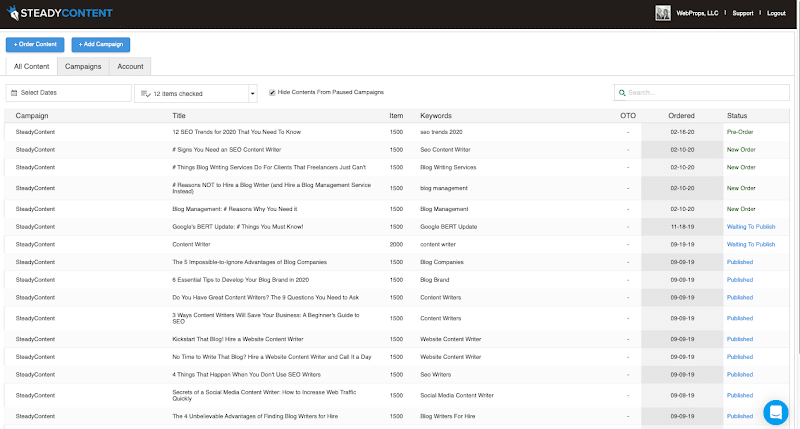Toggle Hide Contents From Paused Campaigns checkbox
This screenshot has width=800, height=429.
click(272, 92)
